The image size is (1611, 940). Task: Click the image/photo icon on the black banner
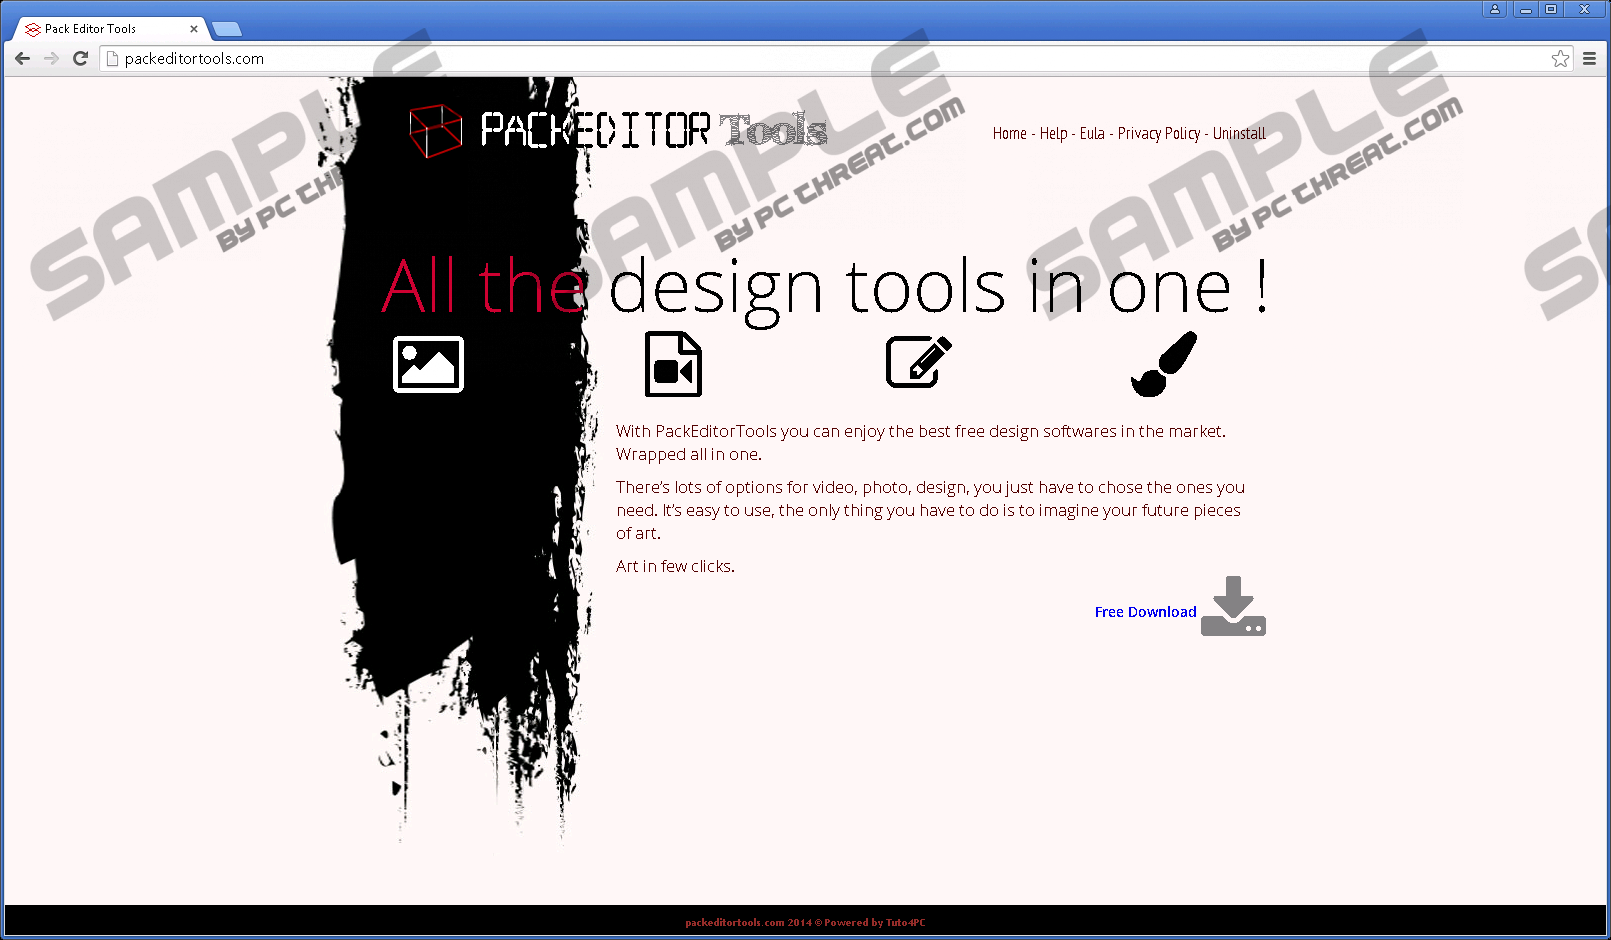(x=428, y=364)
